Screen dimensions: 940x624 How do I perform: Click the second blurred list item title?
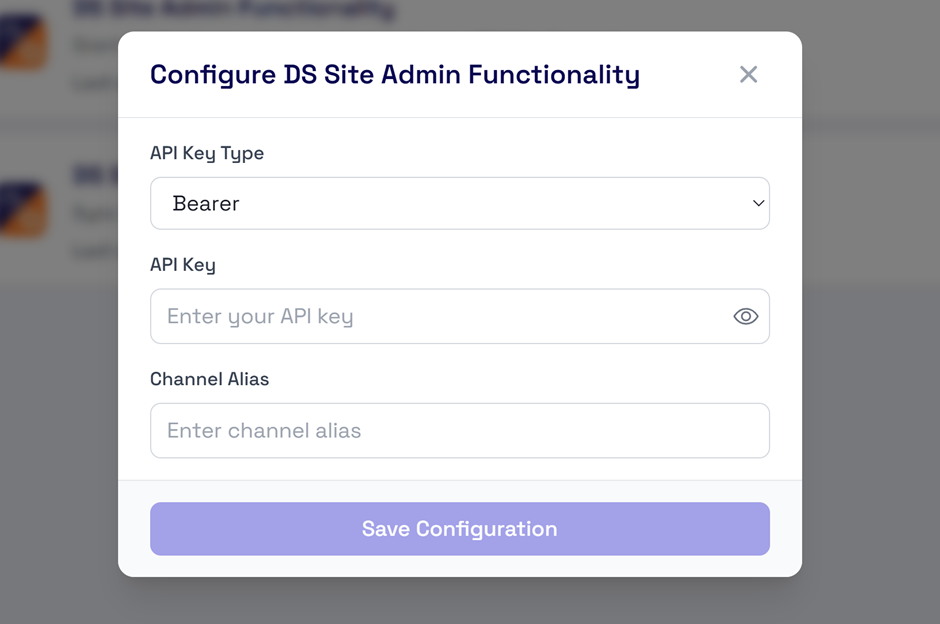click(95, 176)
